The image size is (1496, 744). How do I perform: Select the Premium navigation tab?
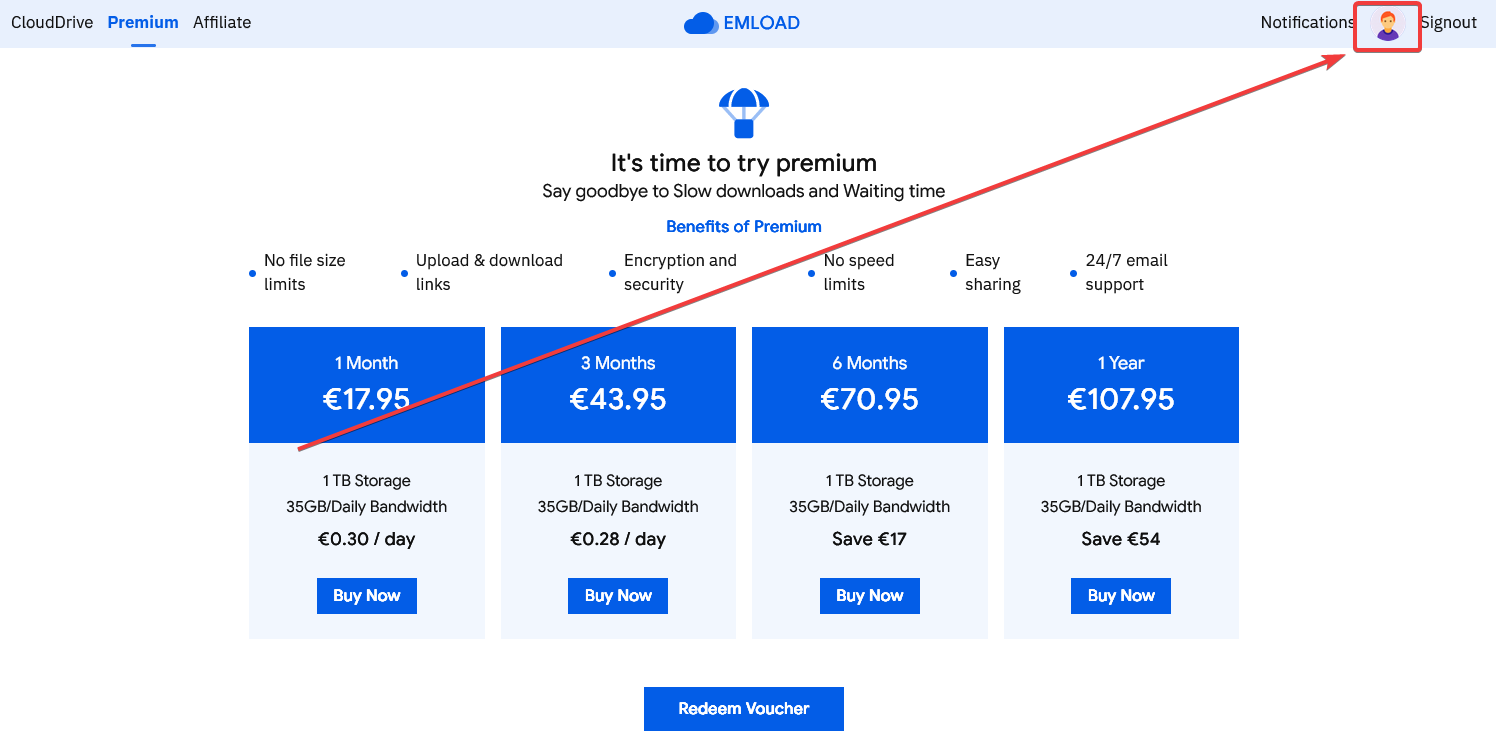pyautogui.click(x=142, y=22)
